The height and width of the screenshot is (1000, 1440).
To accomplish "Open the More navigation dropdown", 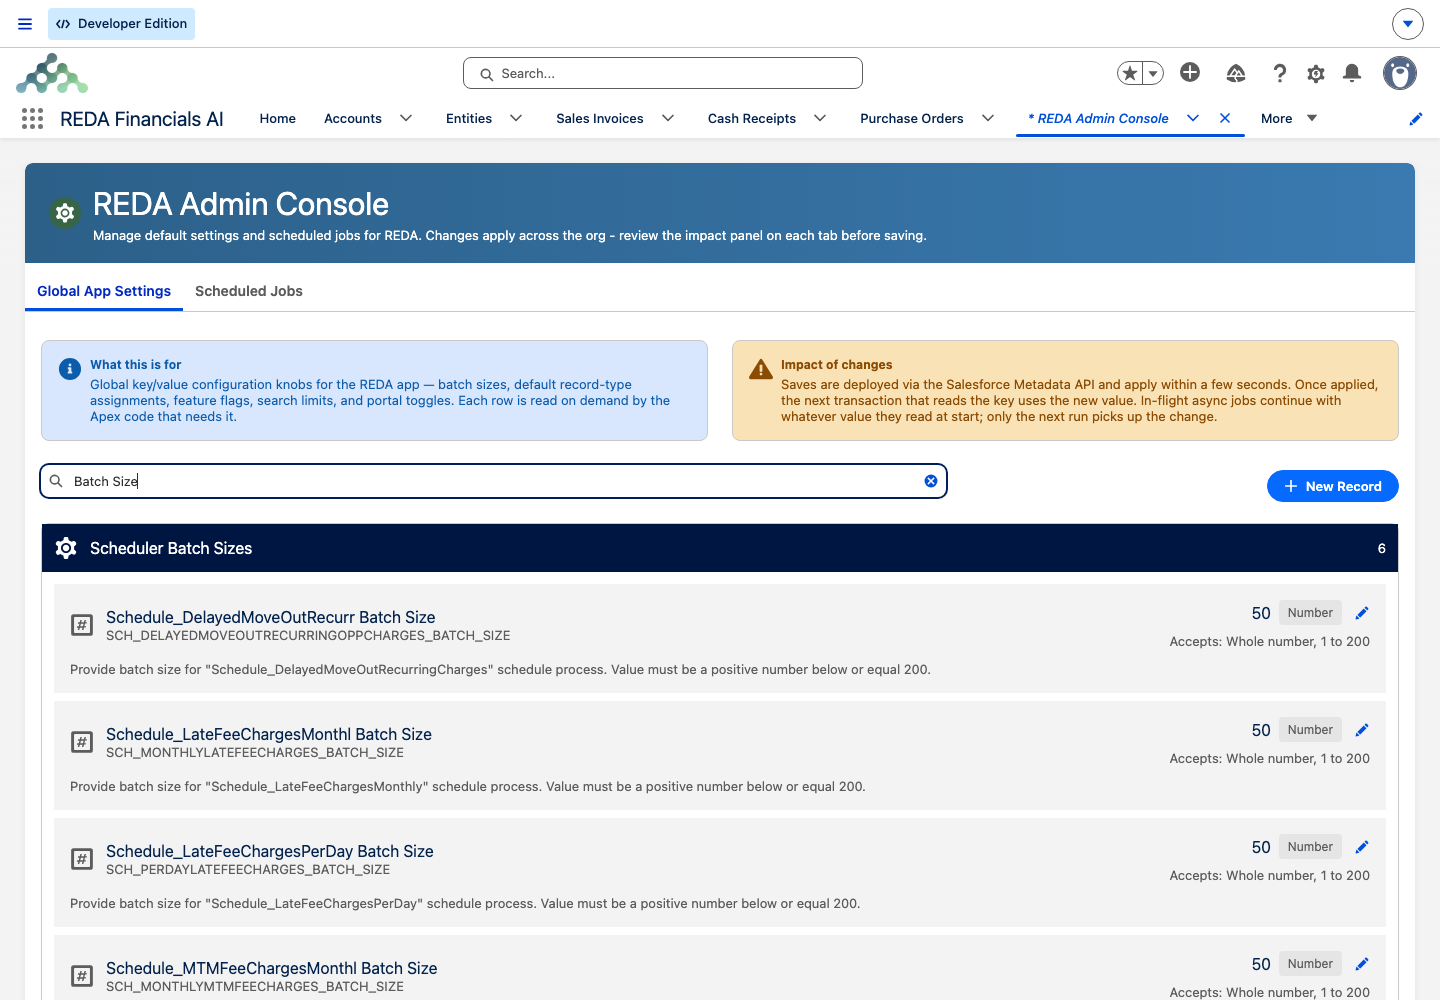I will tap(1289, 118).
